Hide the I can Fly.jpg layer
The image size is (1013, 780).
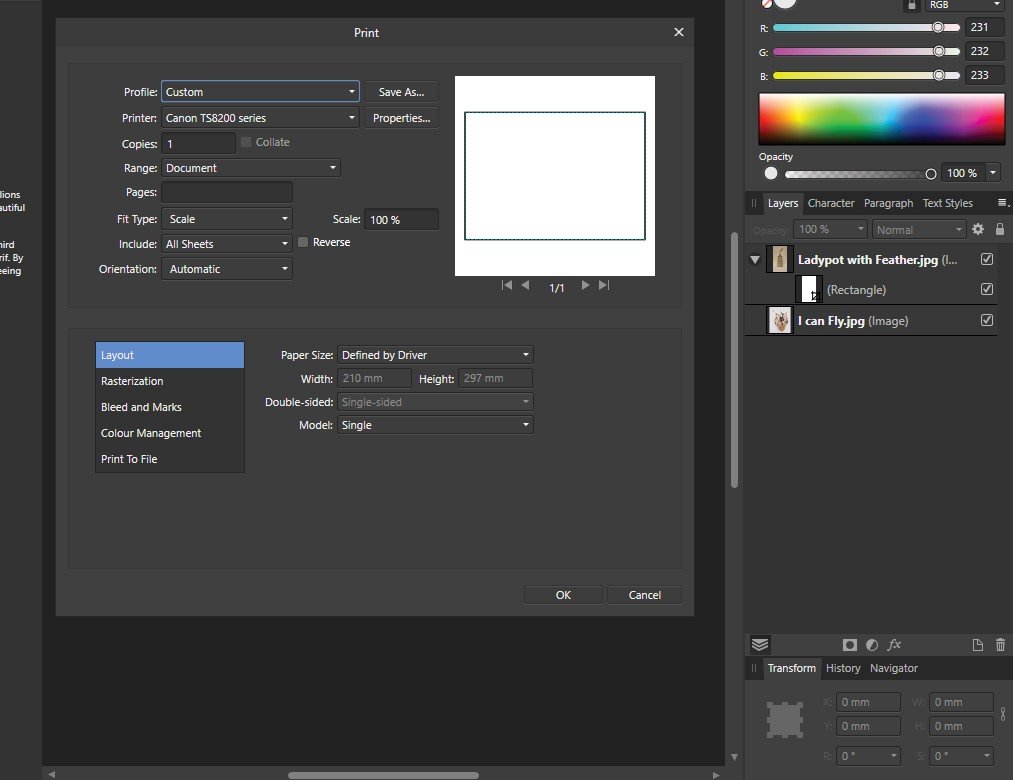(987, 320)
